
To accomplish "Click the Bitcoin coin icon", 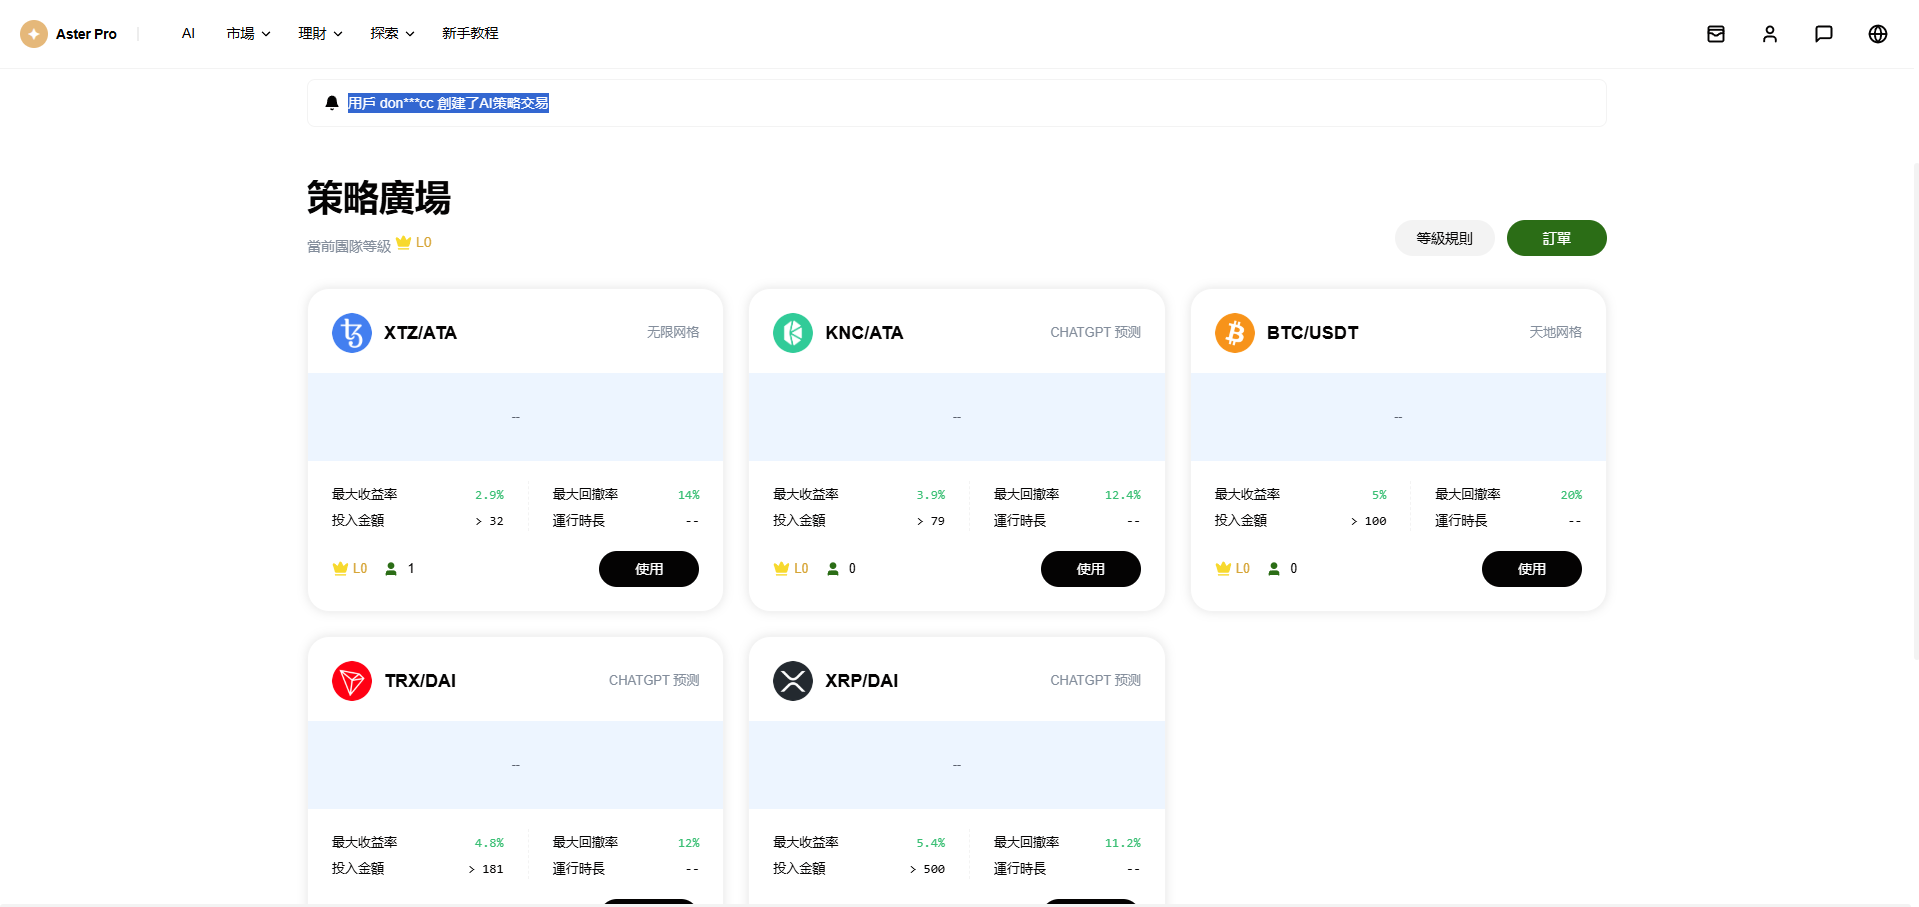I will point(1235,333).
